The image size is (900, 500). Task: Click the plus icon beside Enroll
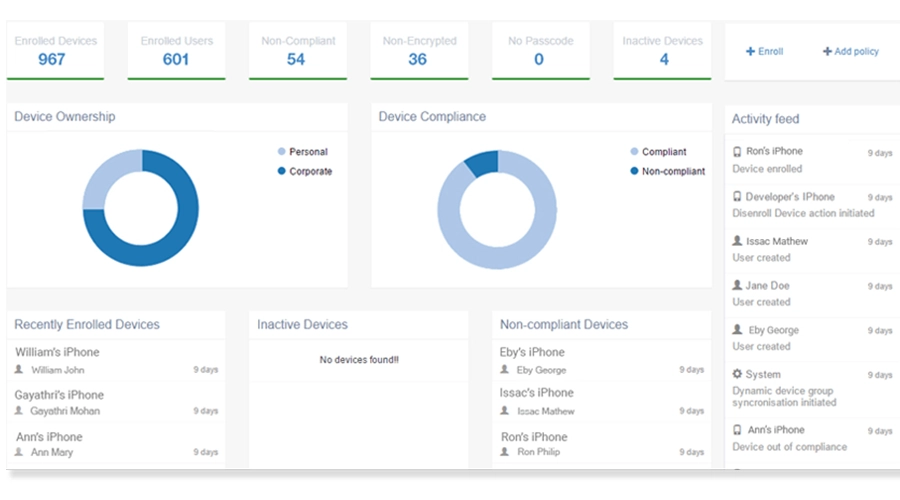point(750,52)
